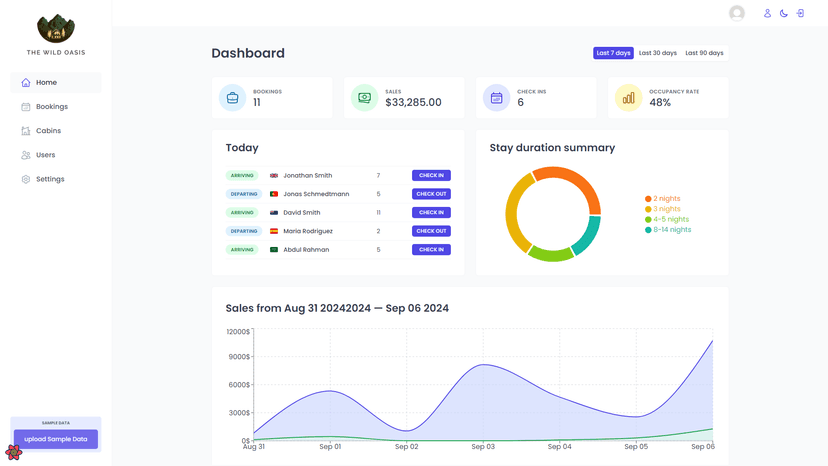Switch to Last 90 days filter
This screenshot has height=466, width=828.
click(x=704, y=53)
